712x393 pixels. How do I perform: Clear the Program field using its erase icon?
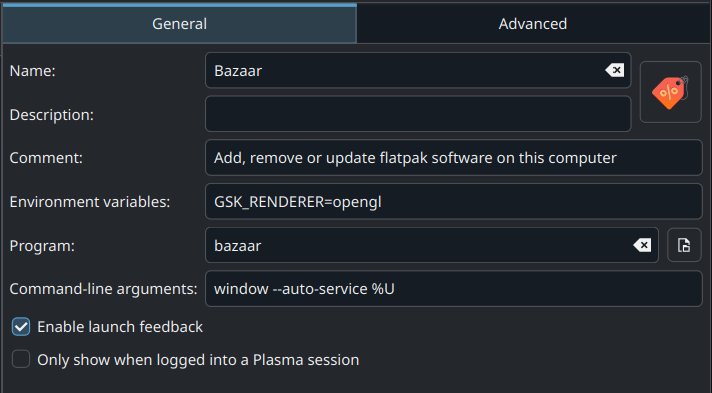642,245
